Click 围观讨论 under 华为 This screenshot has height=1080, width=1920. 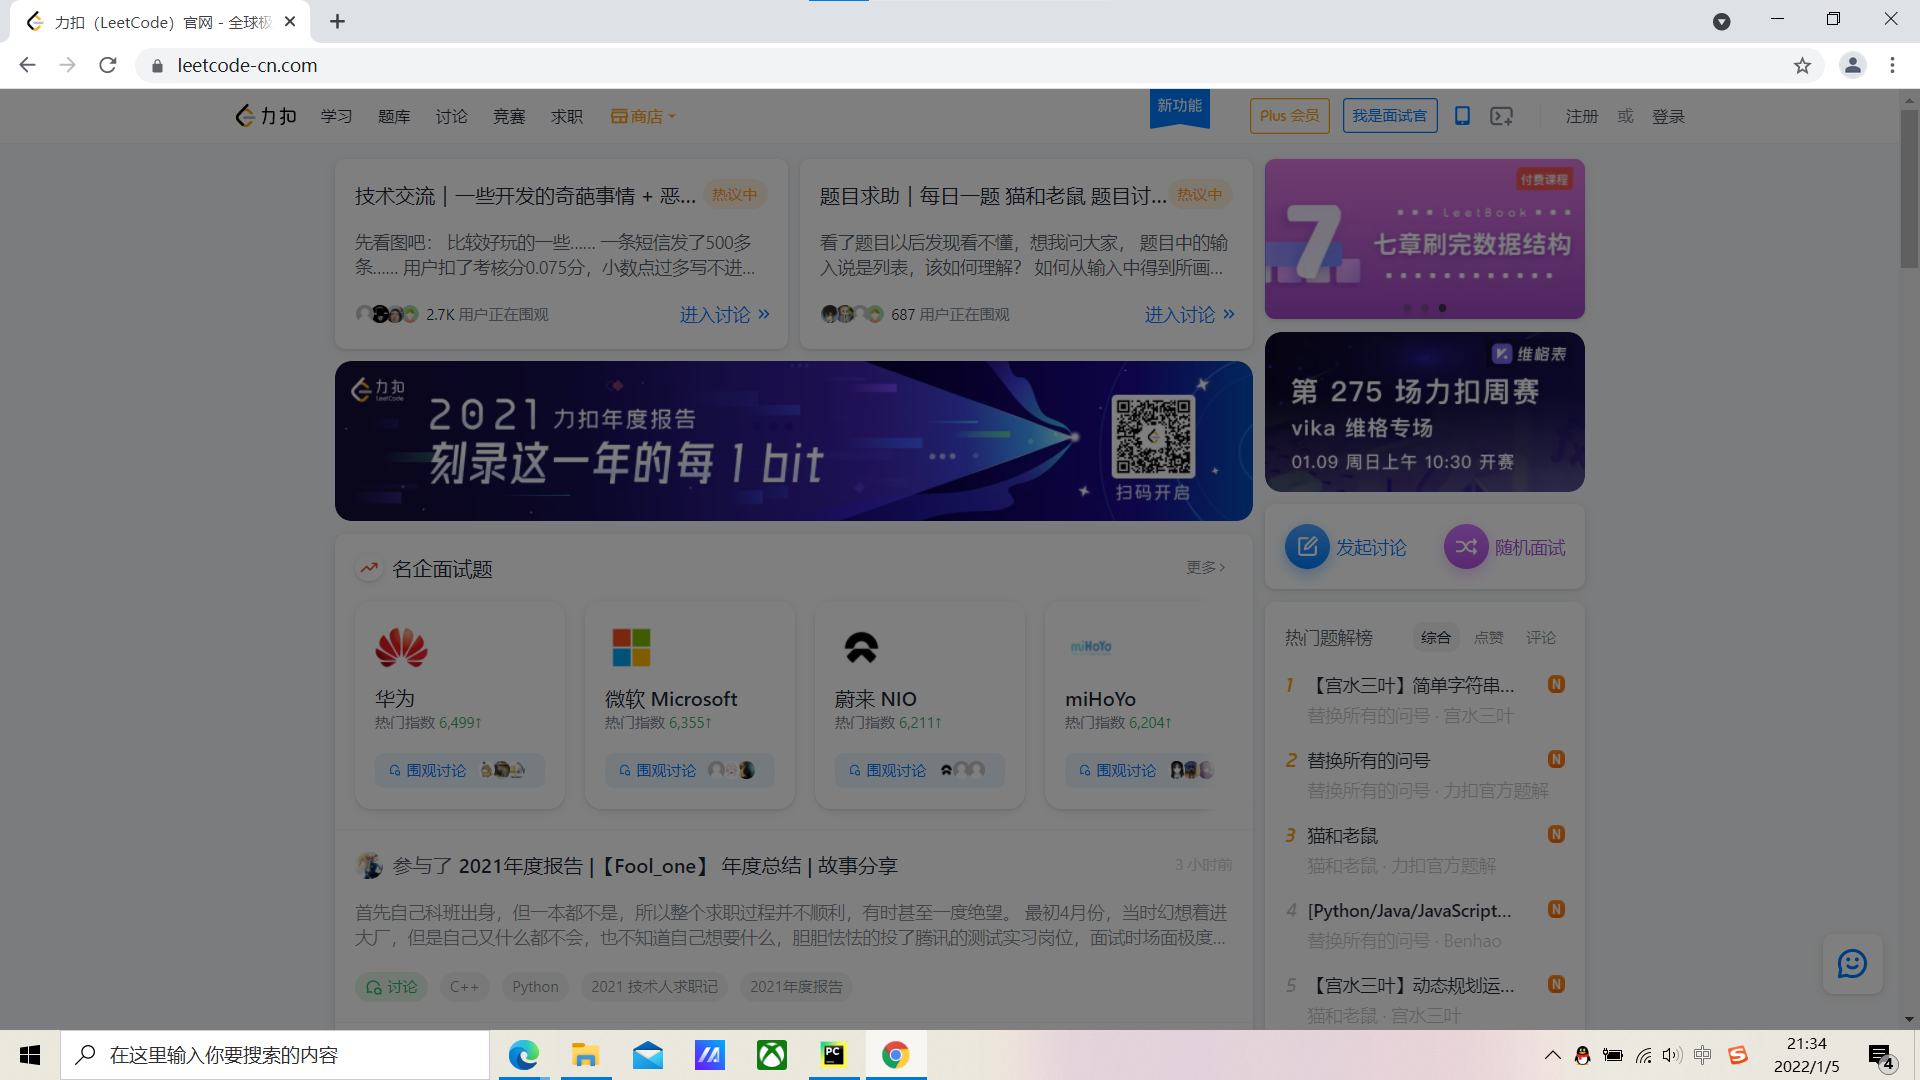[x=460, y=770]
